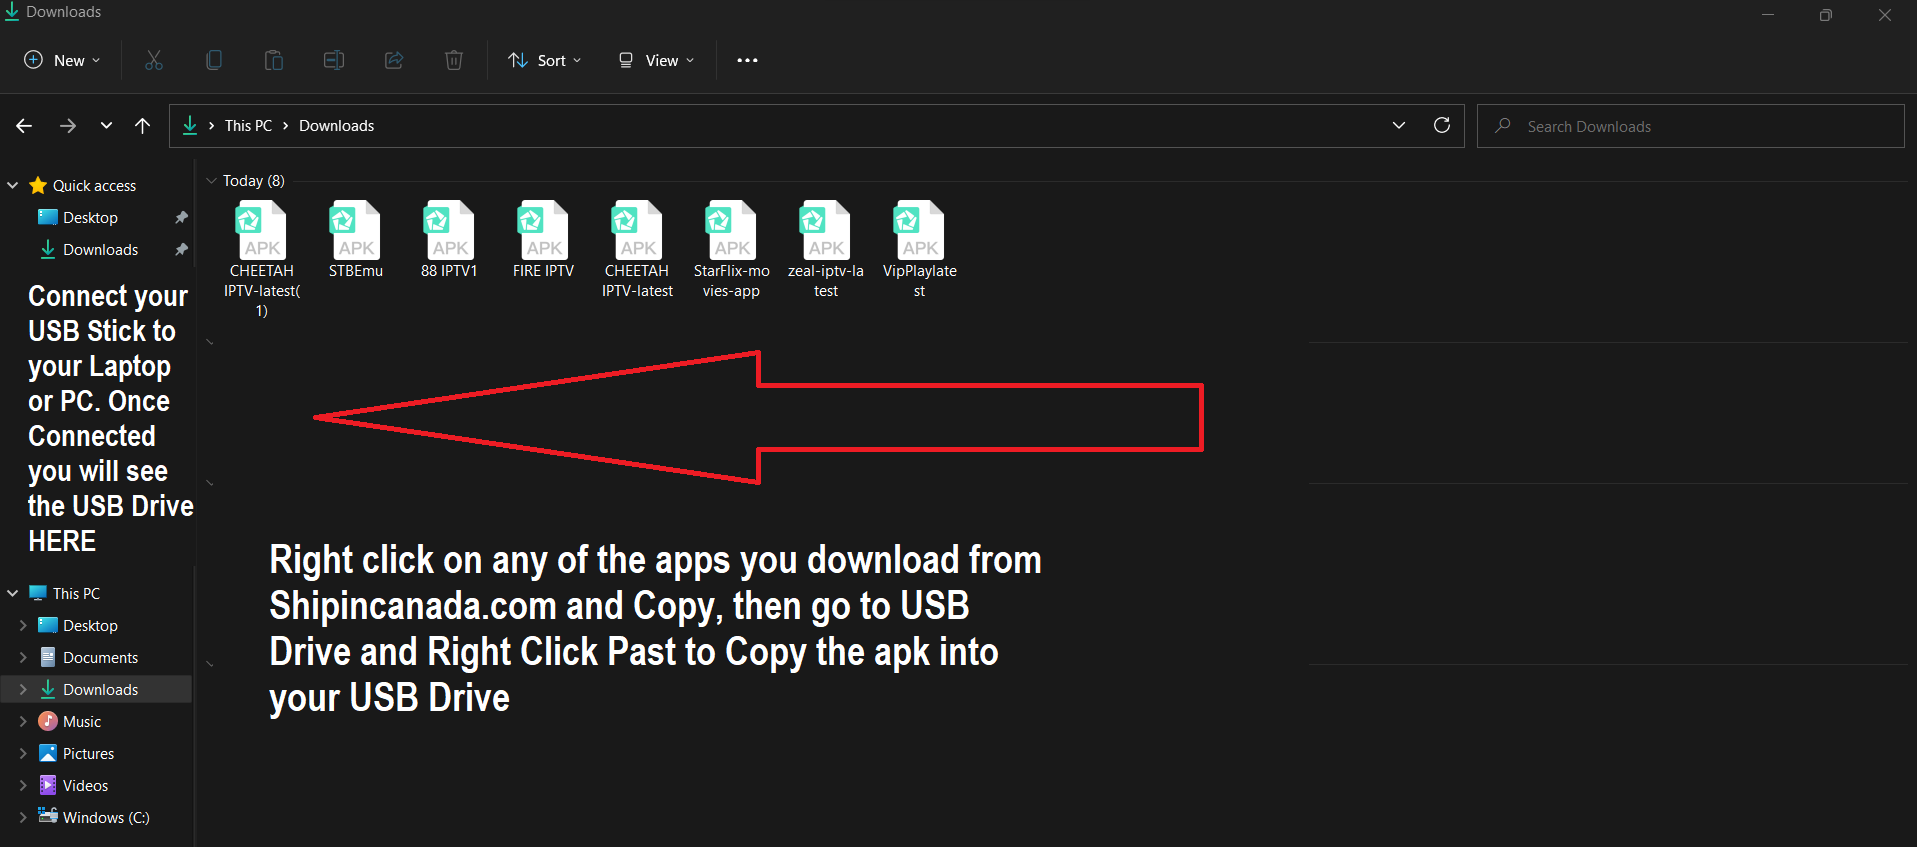
Task: Click the Delete trash can icon
Action: [x=454, y=60]
